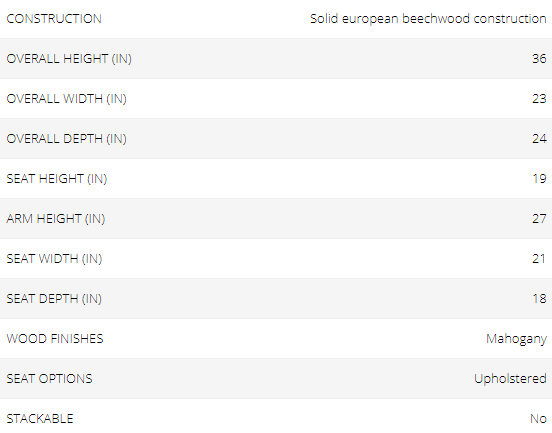Screen dimensions: 552x433
Task: Select the seat width value 21
Action: click(x=539, y=259)
